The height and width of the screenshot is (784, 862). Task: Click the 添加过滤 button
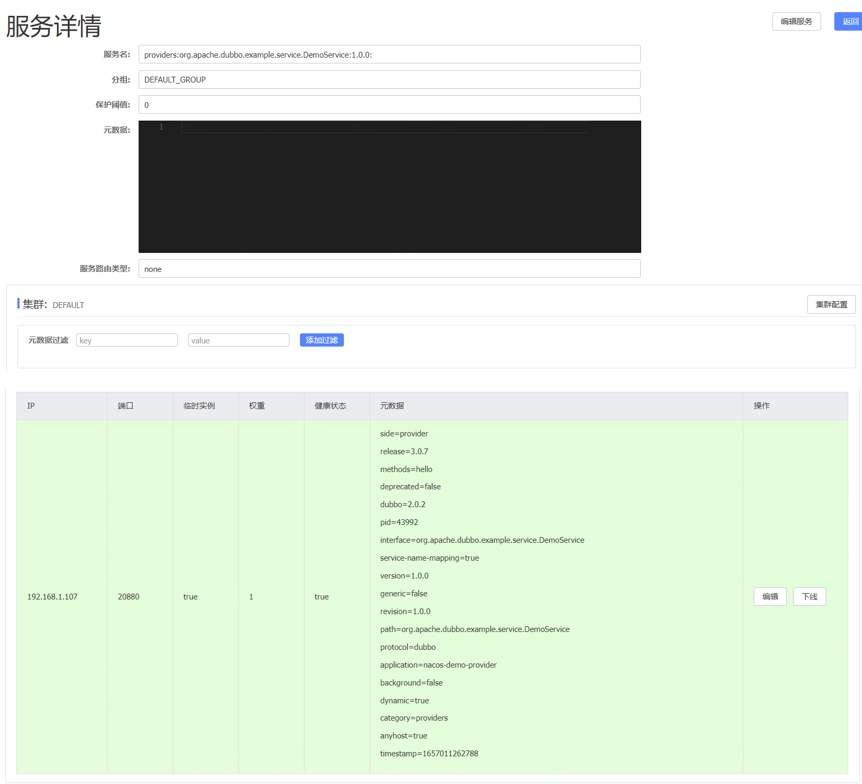[321, 340]
